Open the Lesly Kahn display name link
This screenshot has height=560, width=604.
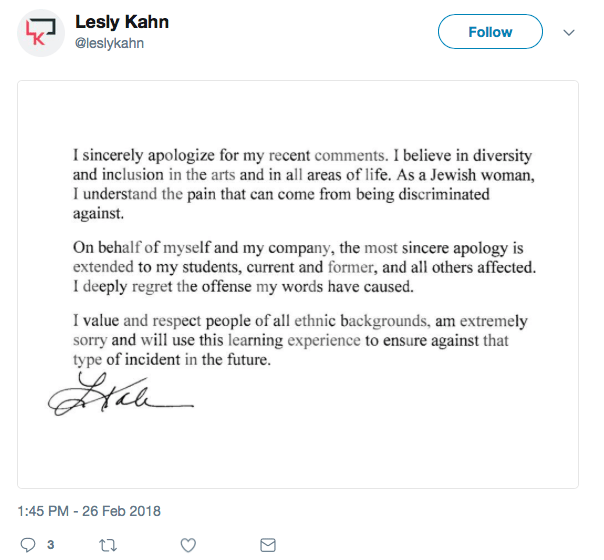tap(122, 22)
